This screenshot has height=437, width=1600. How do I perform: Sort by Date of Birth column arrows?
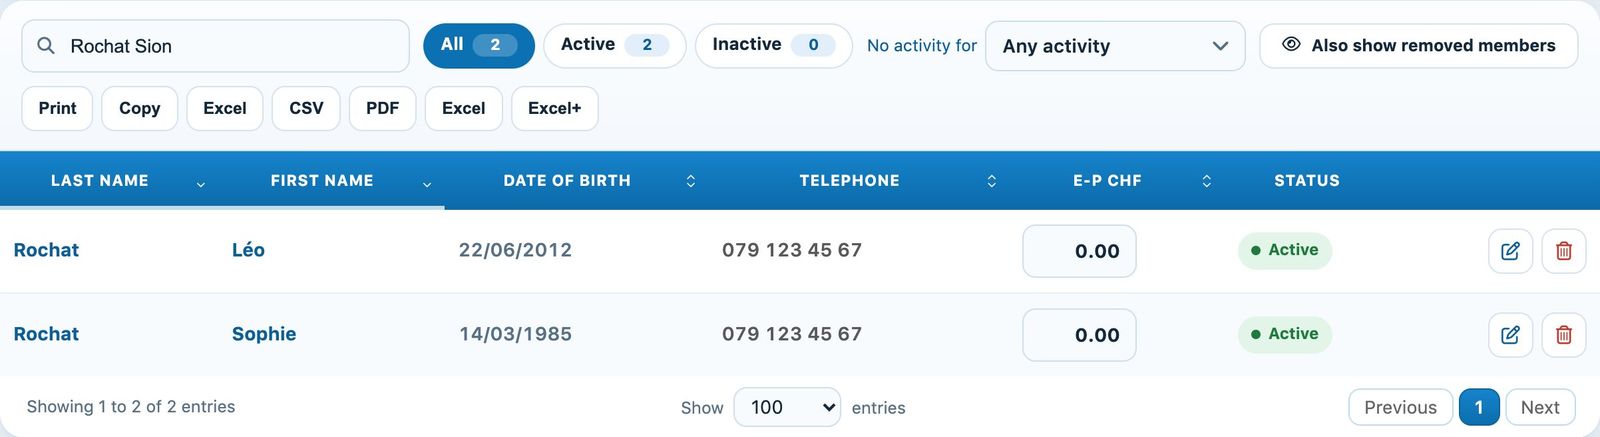690,181
